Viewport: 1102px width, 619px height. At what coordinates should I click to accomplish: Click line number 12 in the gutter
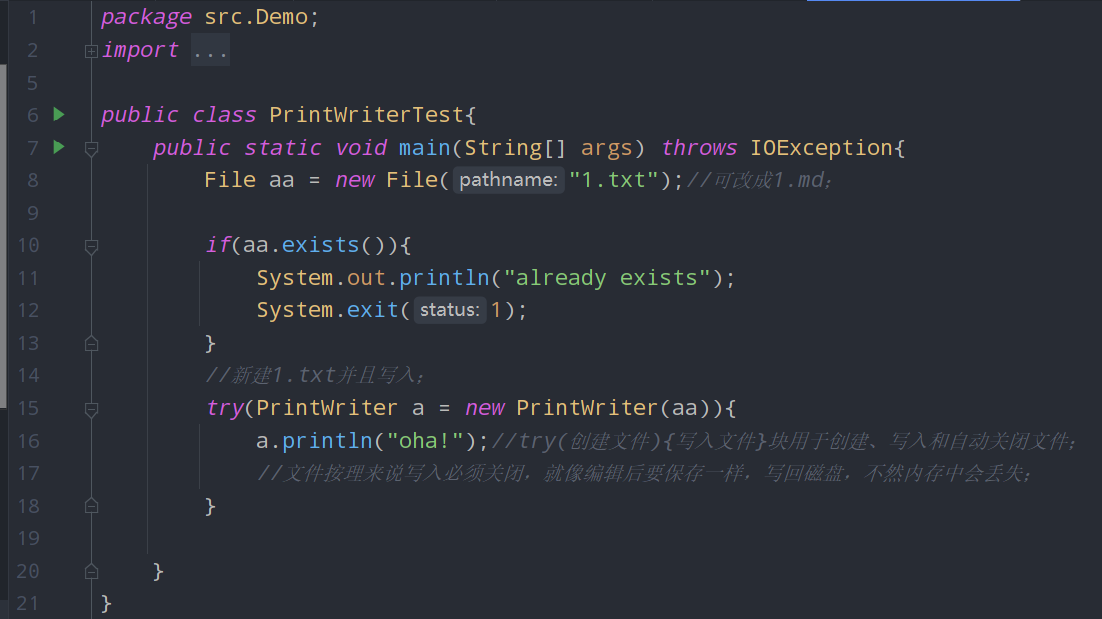click(x=28, y=310)
